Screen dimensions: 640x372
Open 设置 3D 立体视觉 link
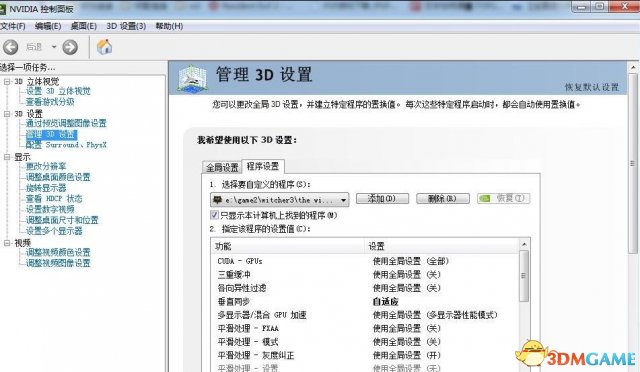coord(58,91)
